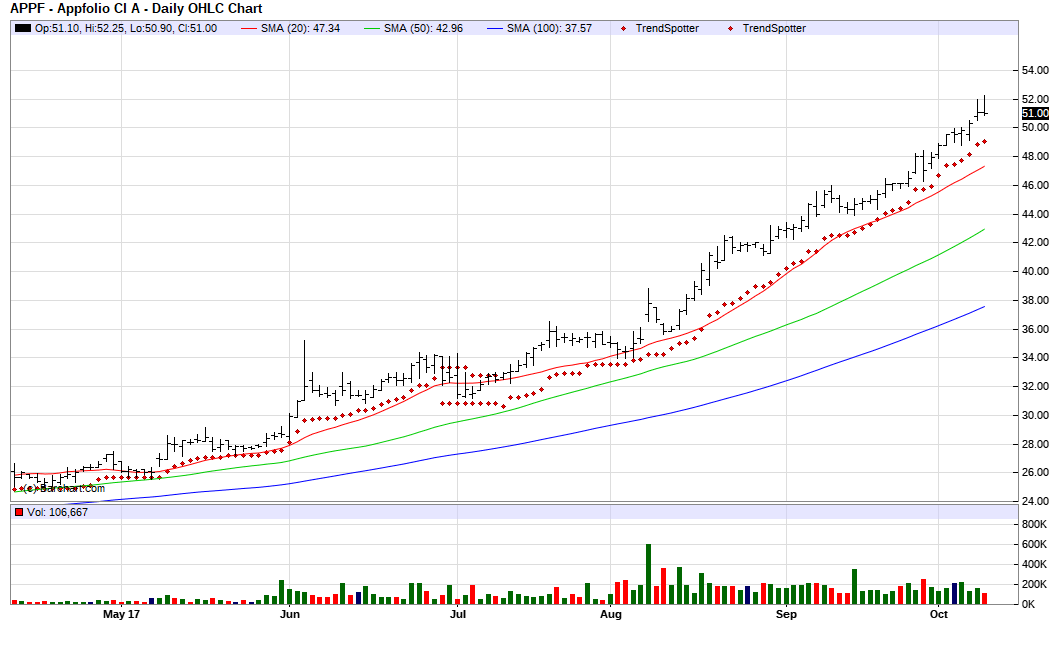Click the 26.00 price axis label
The image size is (1060, 645).
pyautogui.click(x=1035, y=473)
